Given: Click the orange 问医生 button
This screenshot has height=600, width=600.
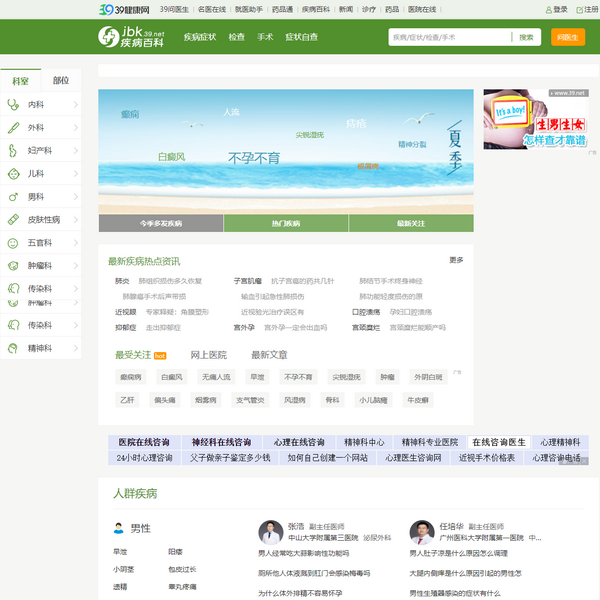Looking at the screenshot, I should pyautogui.click(x=567, y=37).
